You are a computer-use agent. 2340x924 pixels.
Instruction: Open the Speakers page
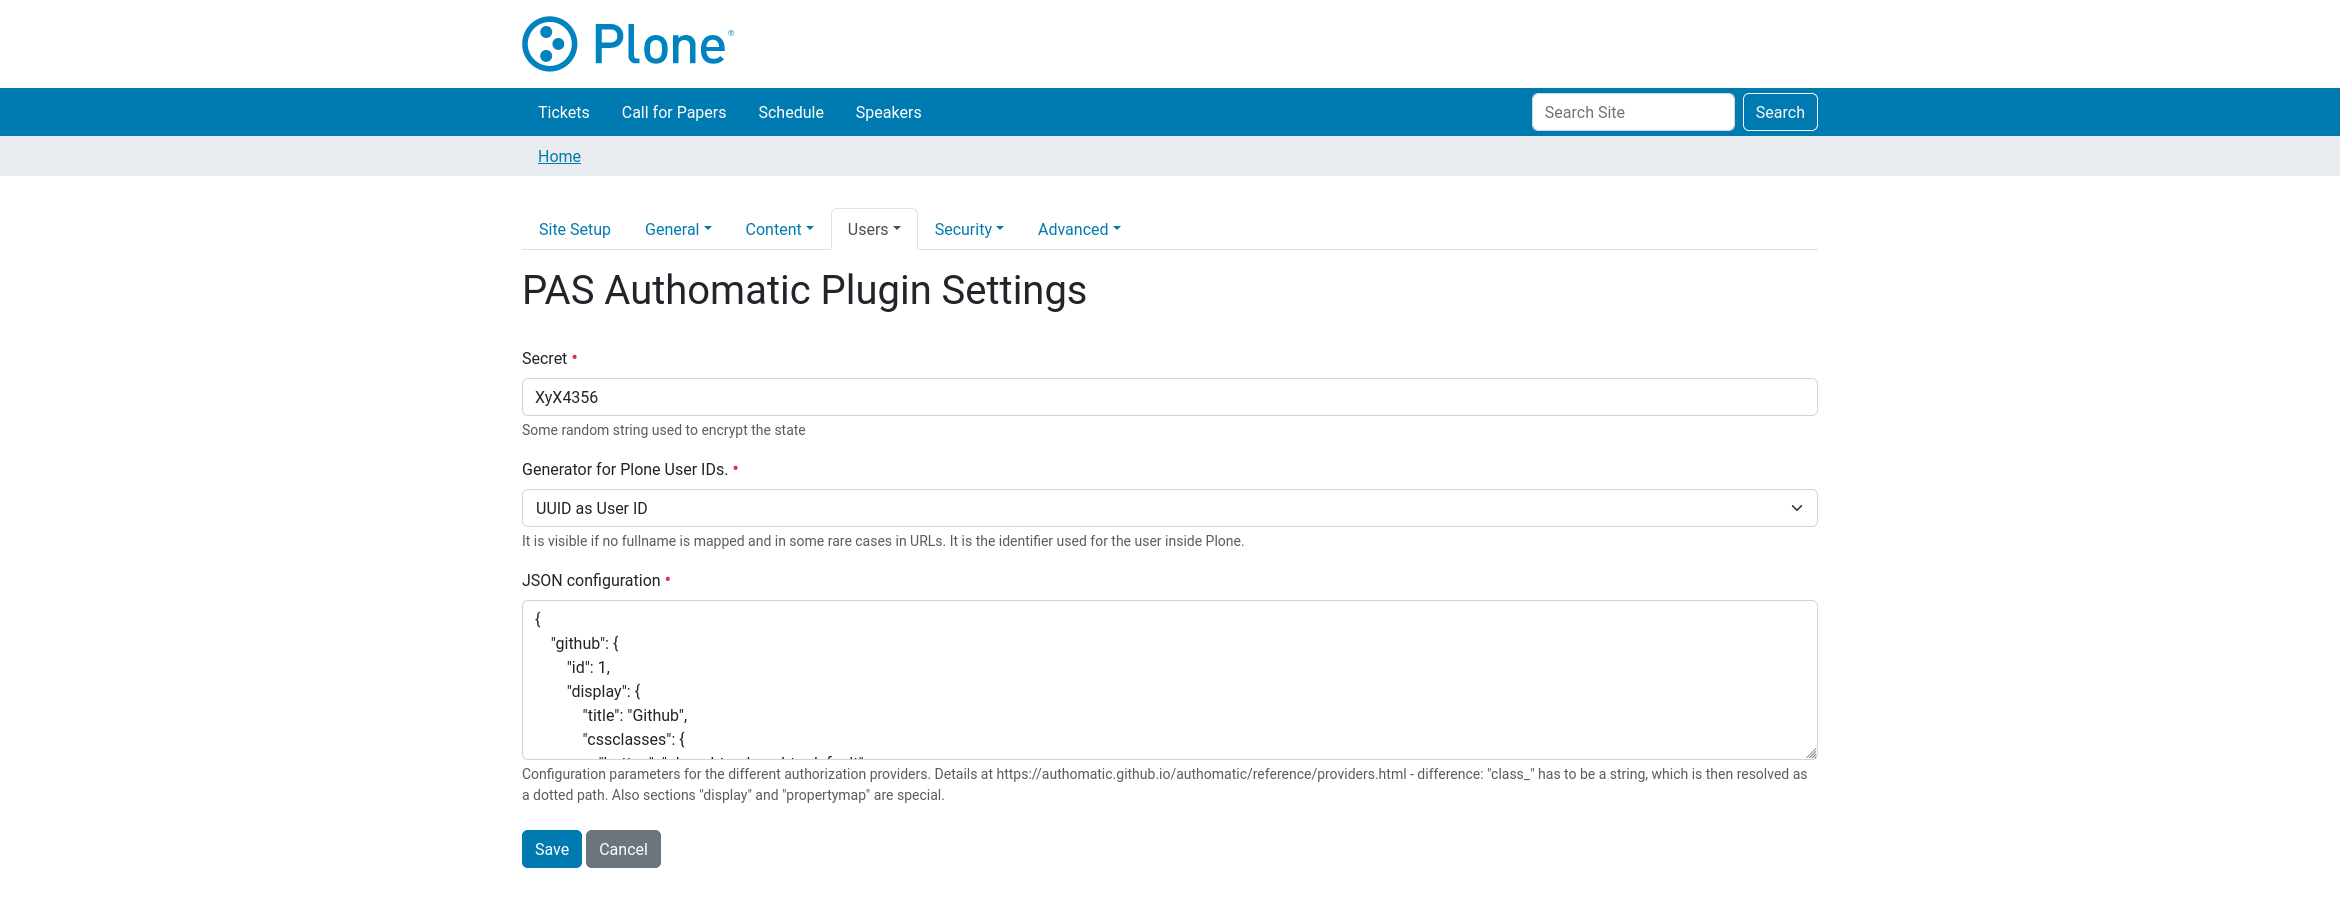tap(888, 112)
